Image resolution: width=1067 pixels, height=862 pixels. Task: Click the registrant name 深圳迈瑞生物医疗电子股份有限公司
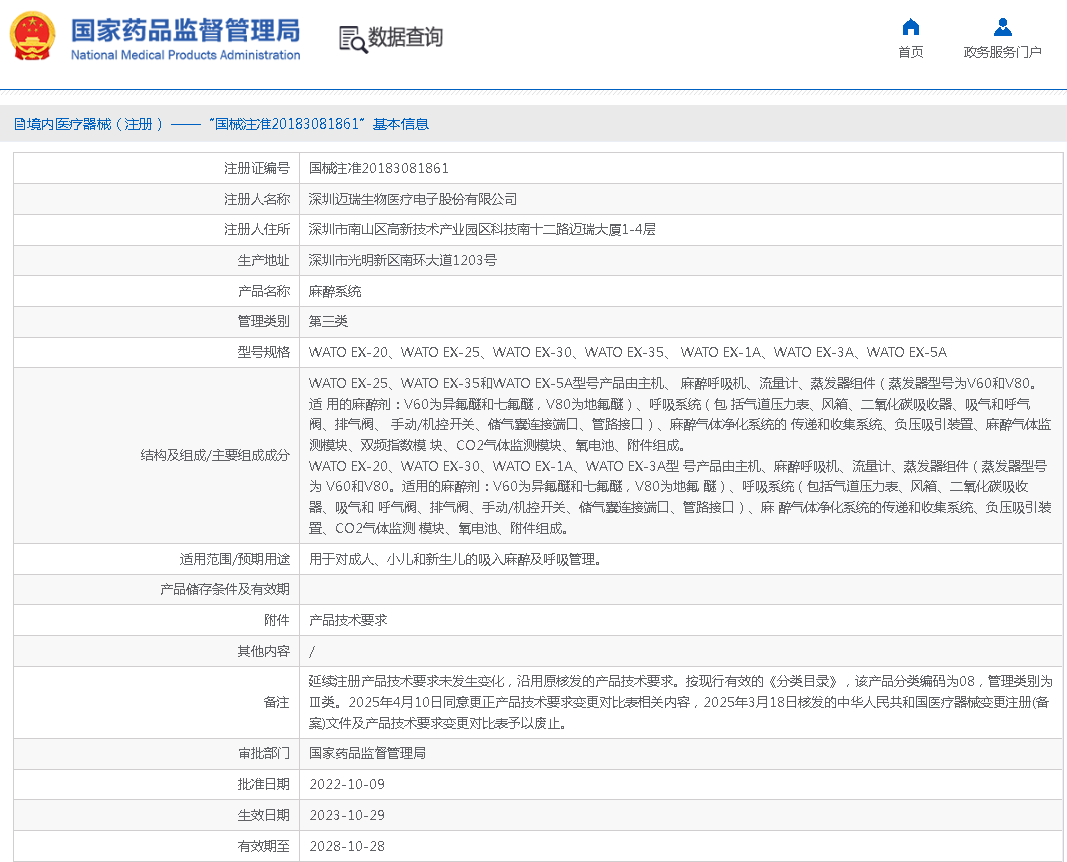point(413,200)
